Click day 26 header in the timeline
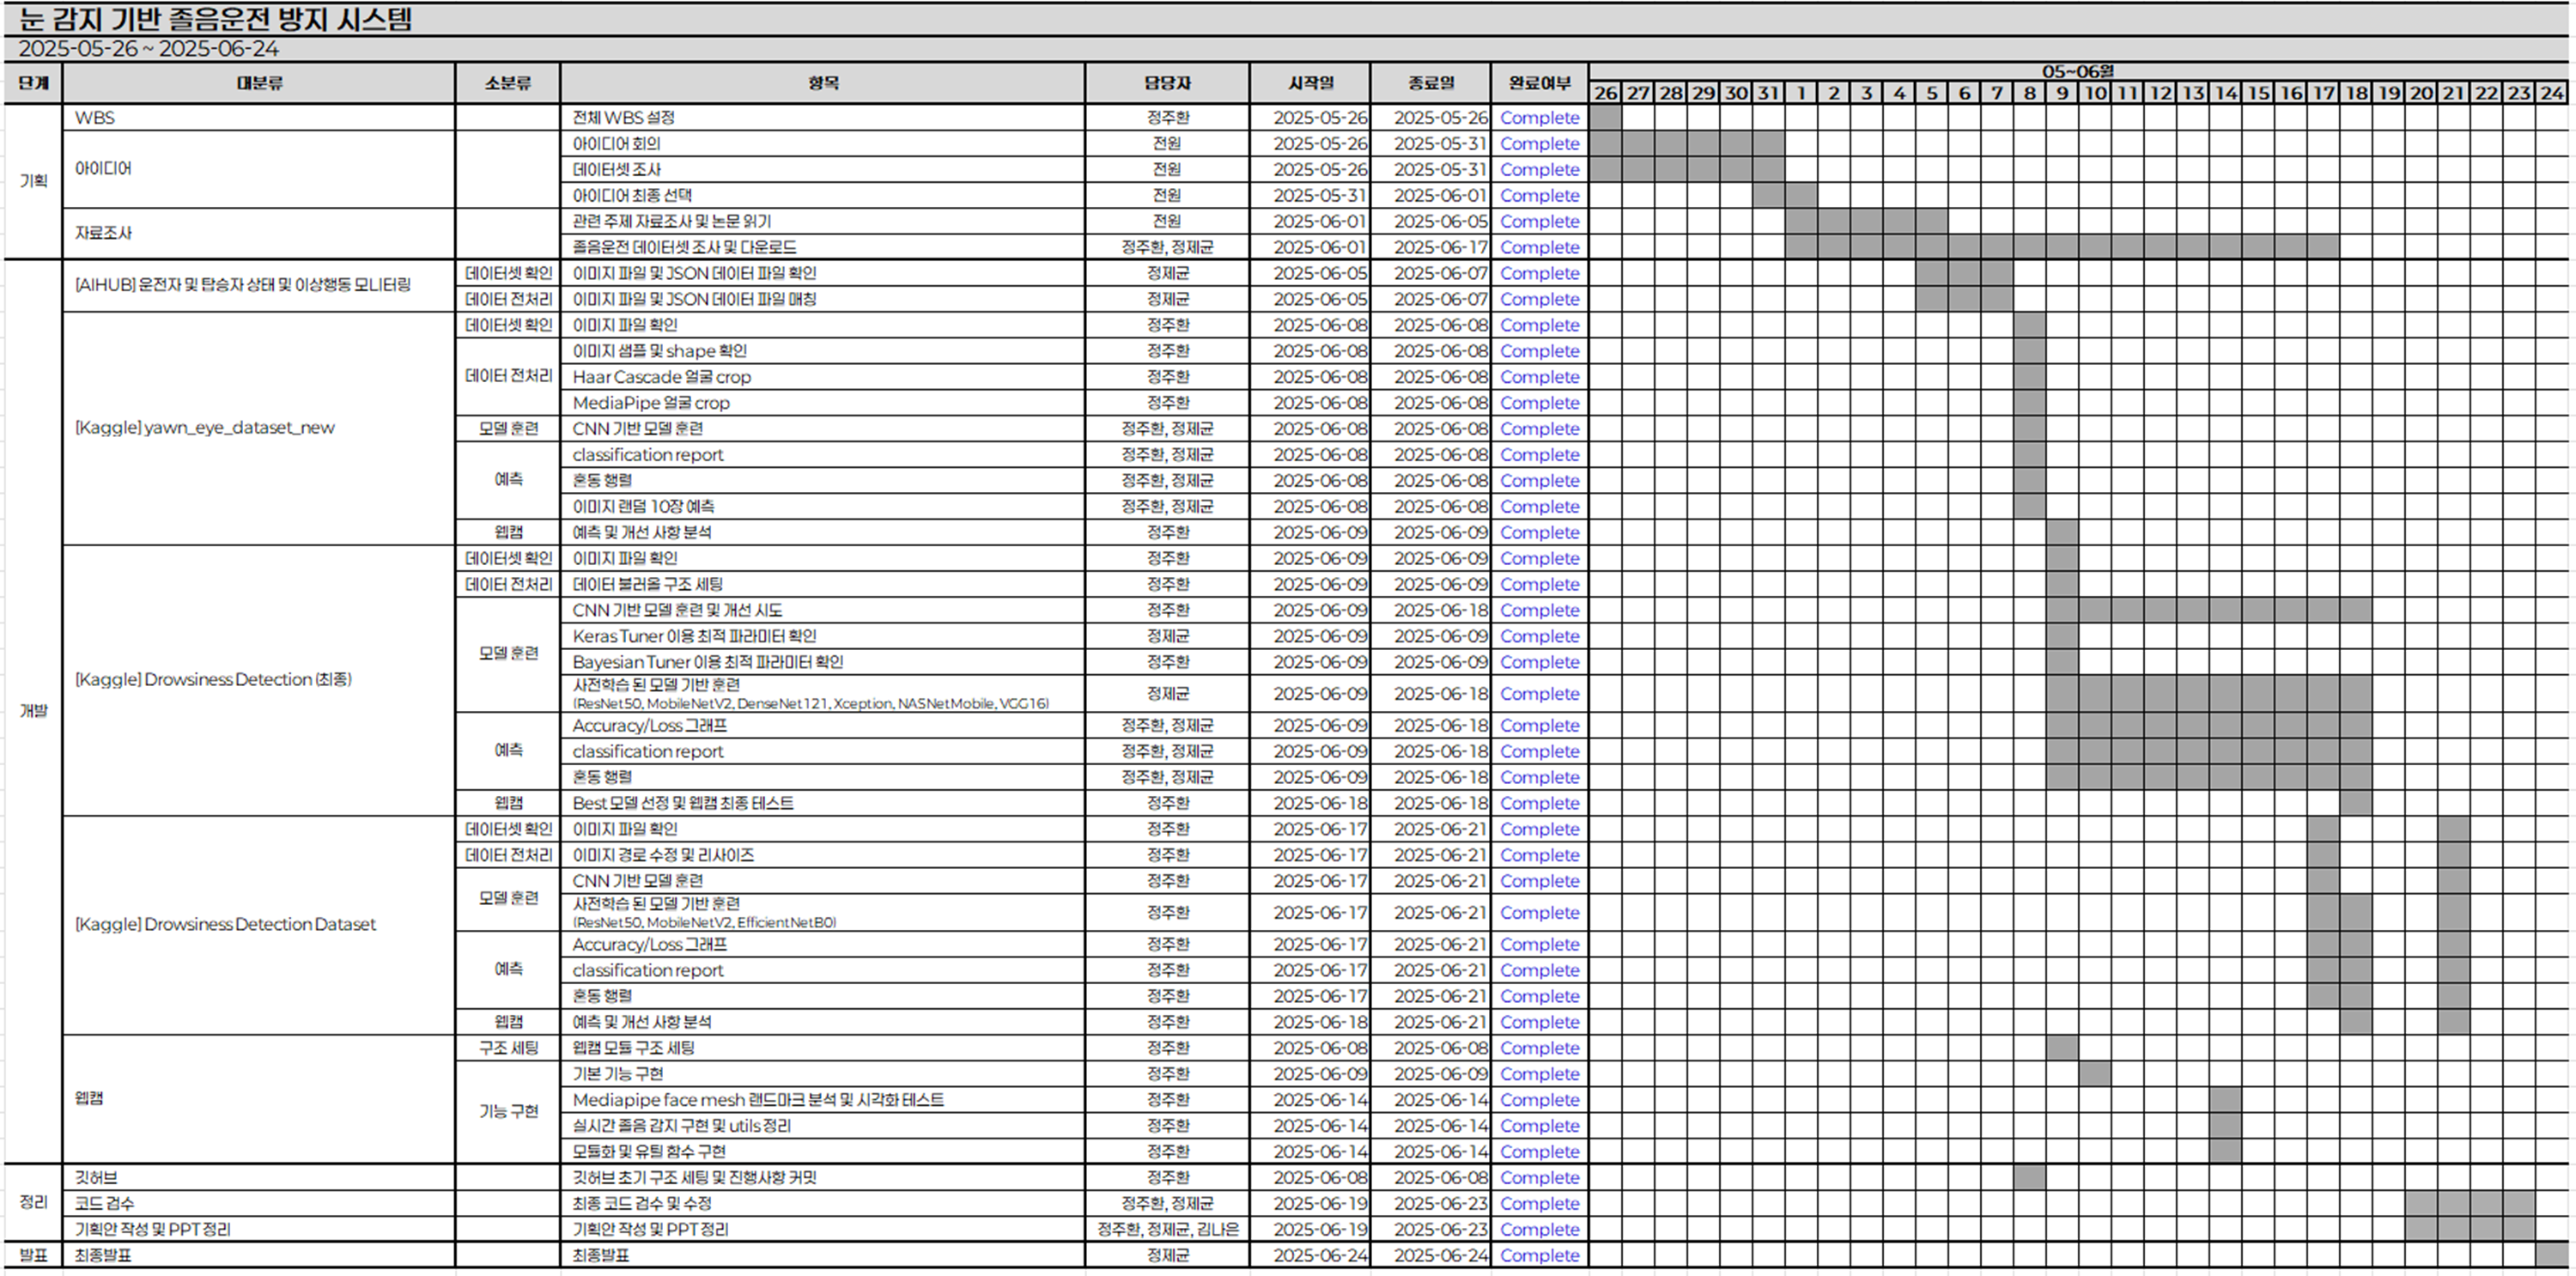Screen dimensions: 2576x1276 [x=1605, y=93]
